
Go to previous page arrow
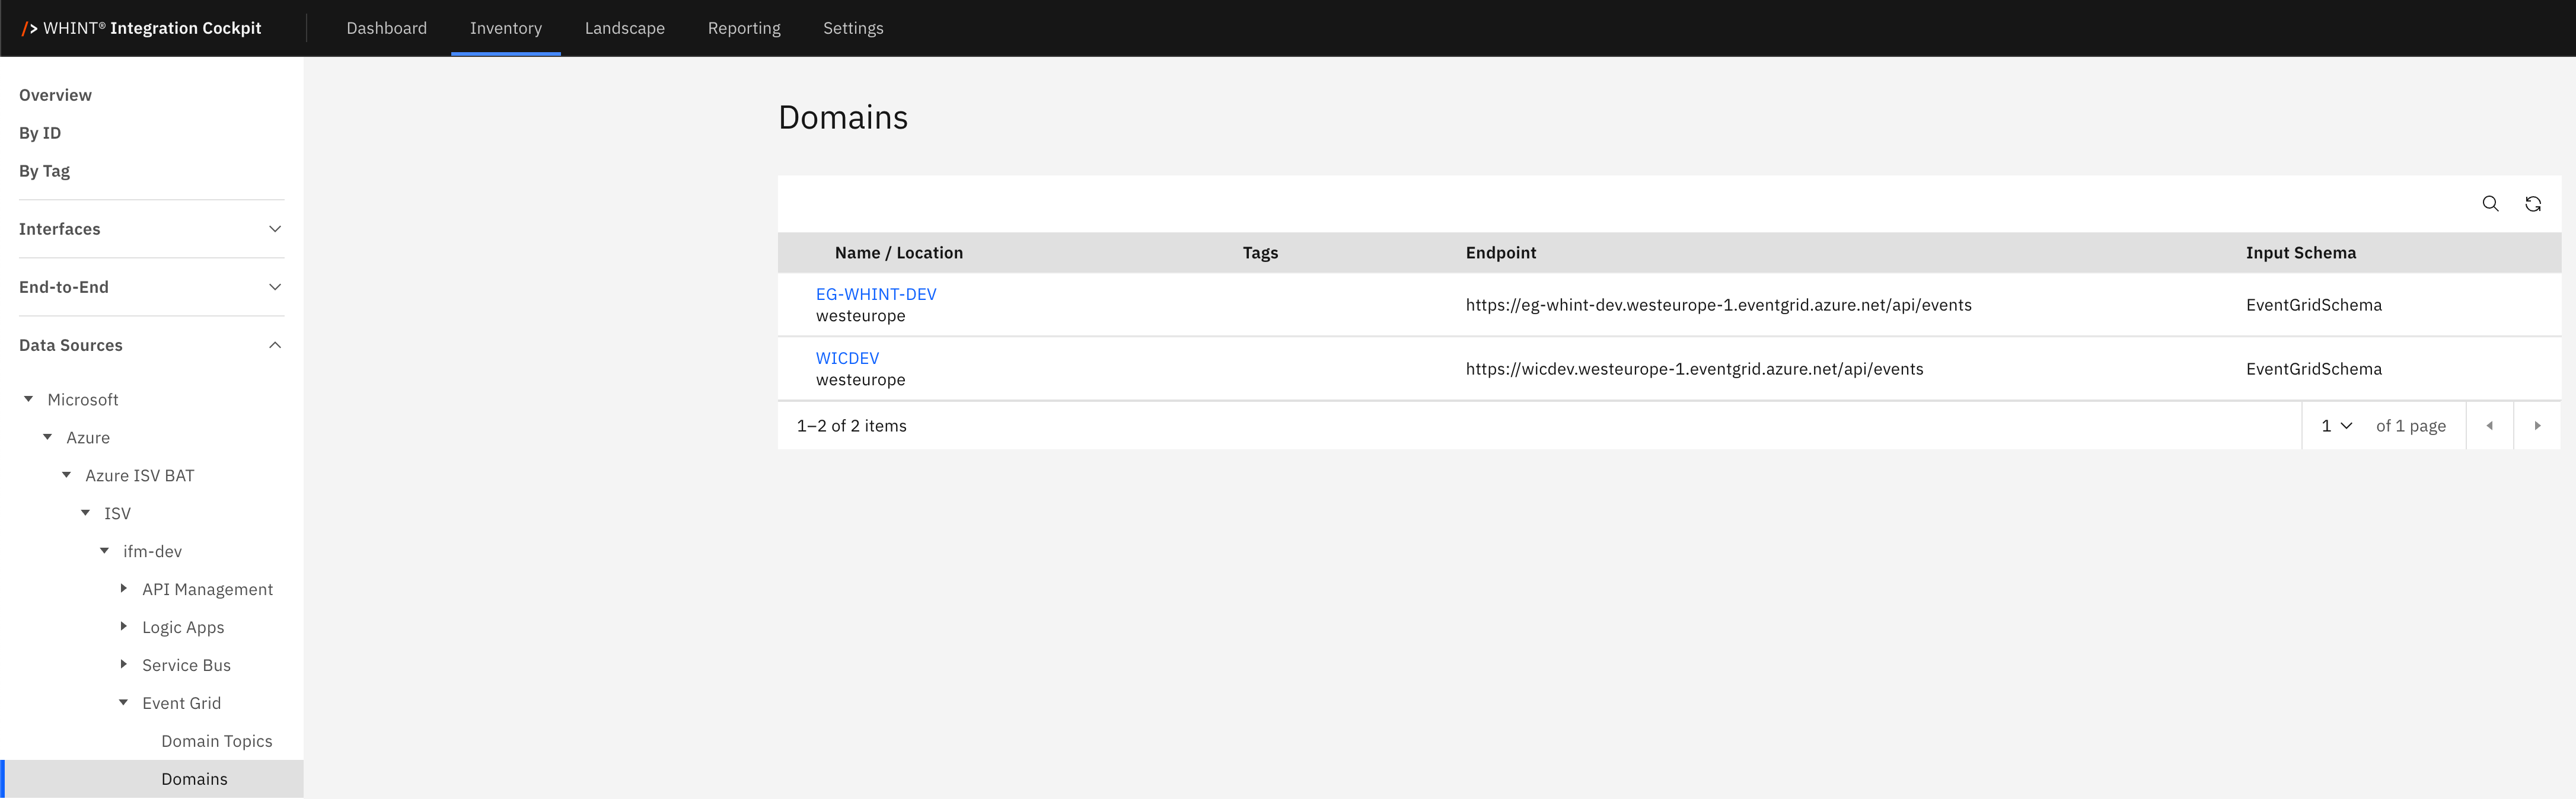coord(2489,426)
